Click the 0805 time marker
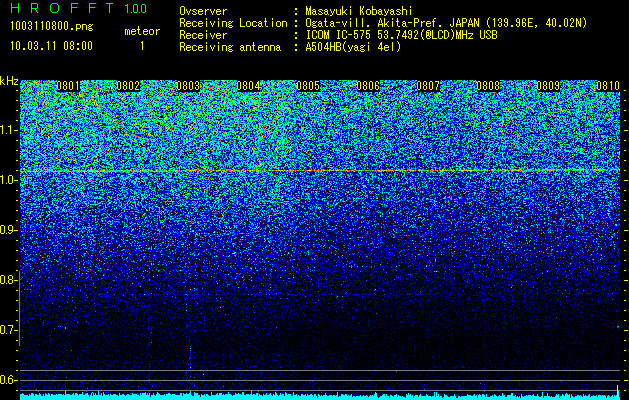Screen dimensions: 629x400 pos(308,86)
